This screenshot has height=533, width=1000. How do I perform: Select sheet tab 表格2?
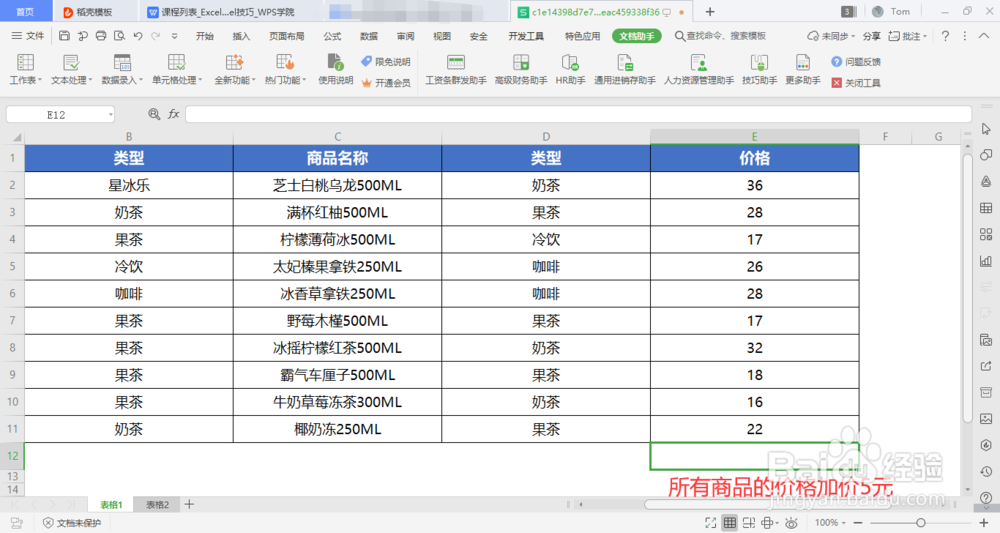click(158, 504)
